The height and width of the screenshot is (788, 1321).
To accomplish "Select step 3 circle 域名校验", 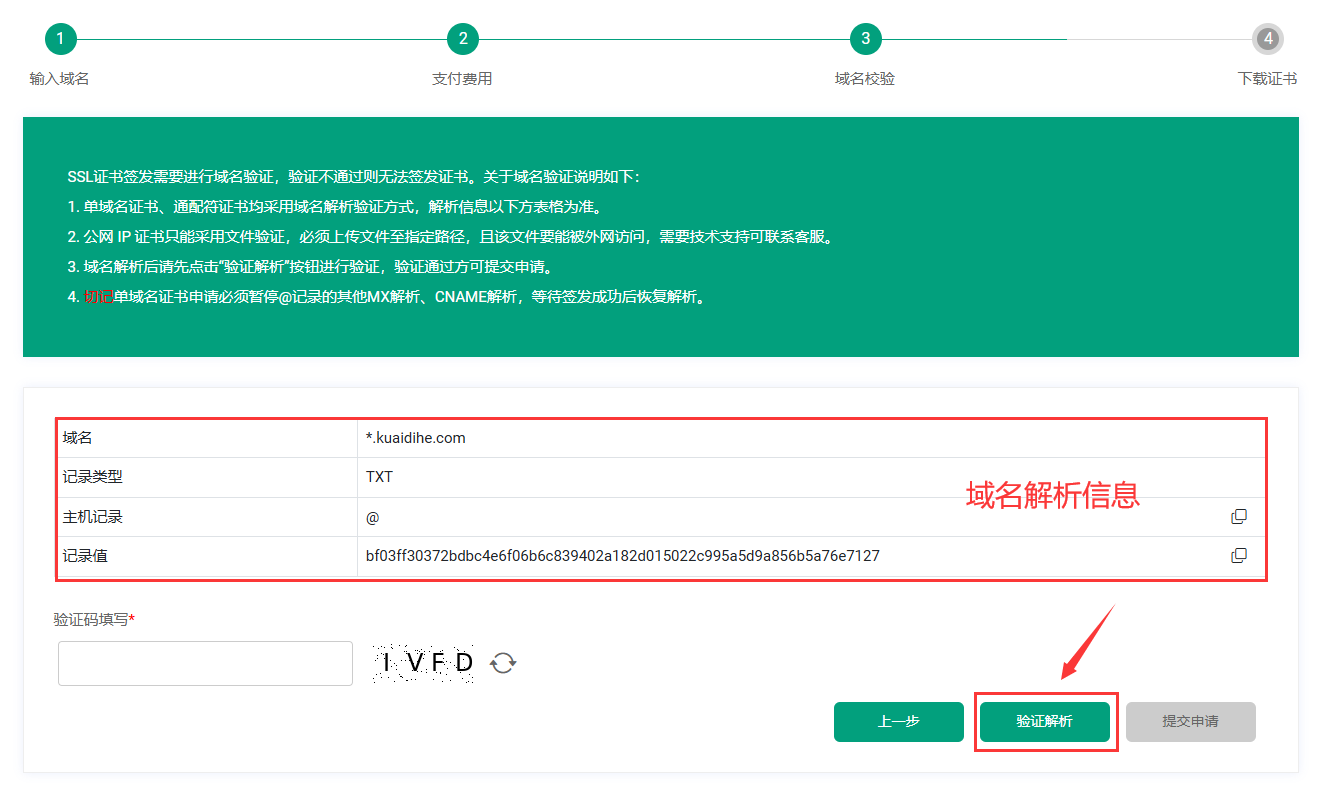I will [866, 39].
